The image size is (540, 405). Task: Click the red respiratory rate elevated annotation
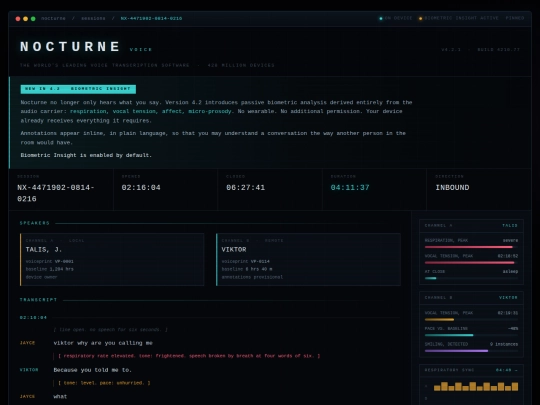(189, 356)
